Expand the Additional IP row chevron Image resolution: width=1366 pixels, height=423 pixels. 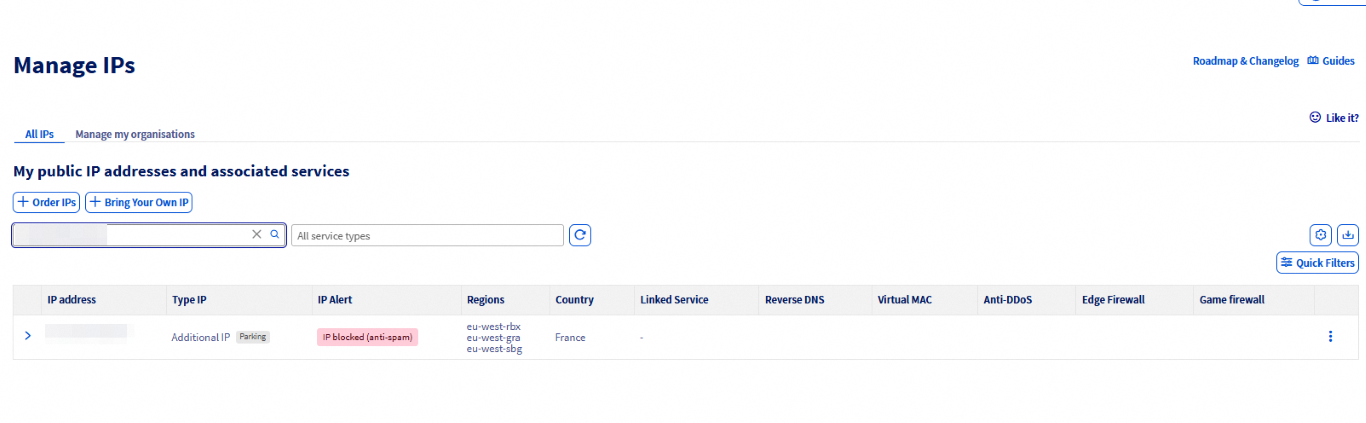pos(28,336)
